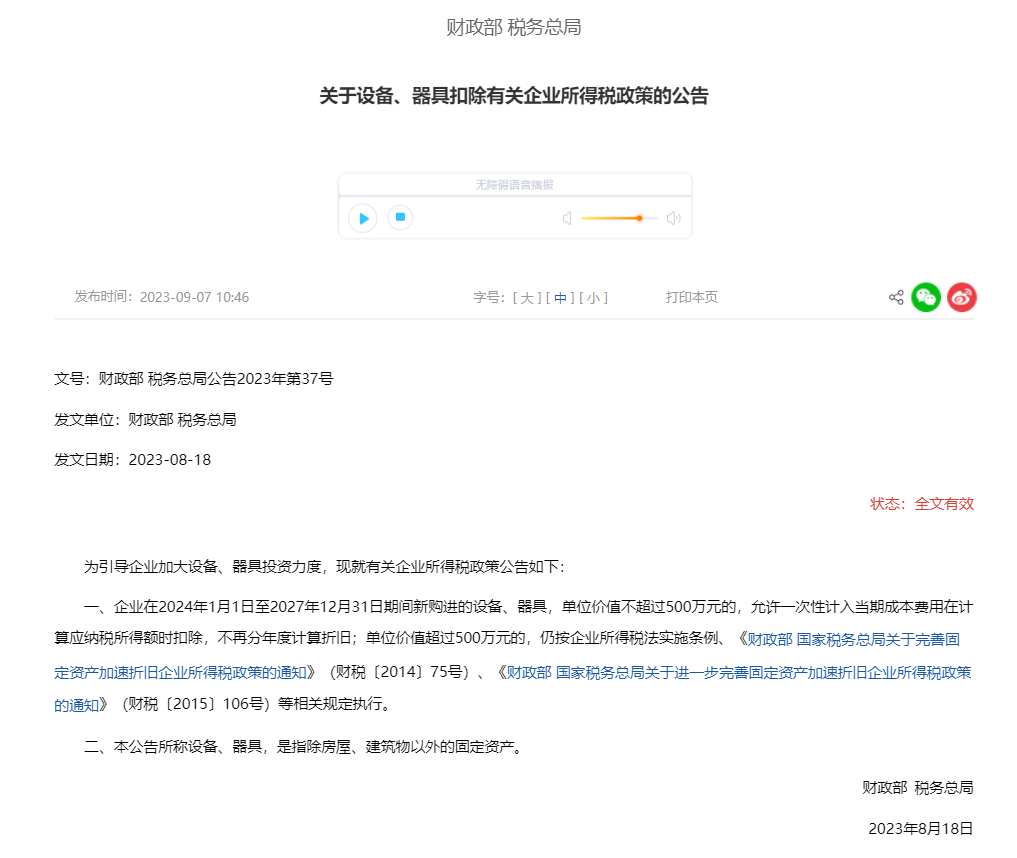Share the announcement via red Weibo icon
The width and height of the screenshot is (1017, 858).
coord(961,297)
